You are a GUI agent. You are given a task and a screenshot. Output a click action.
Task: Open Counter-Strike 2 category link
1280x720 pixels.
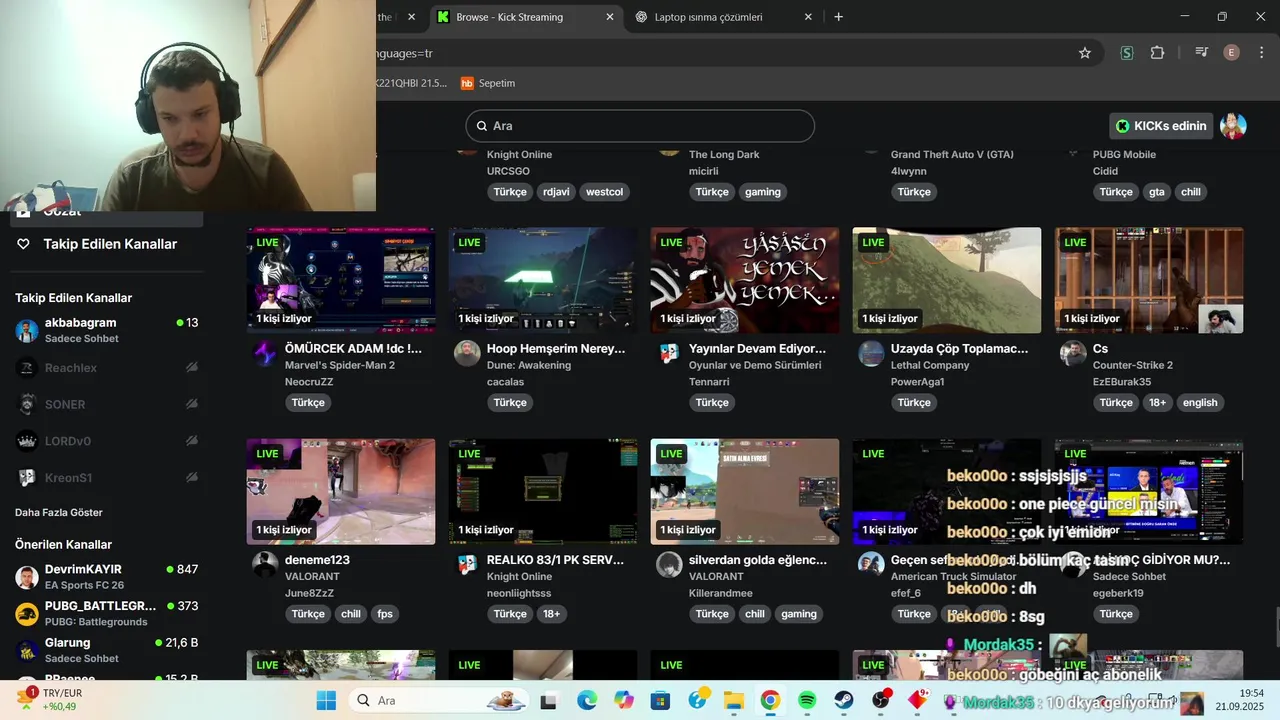pos(1133,365)
